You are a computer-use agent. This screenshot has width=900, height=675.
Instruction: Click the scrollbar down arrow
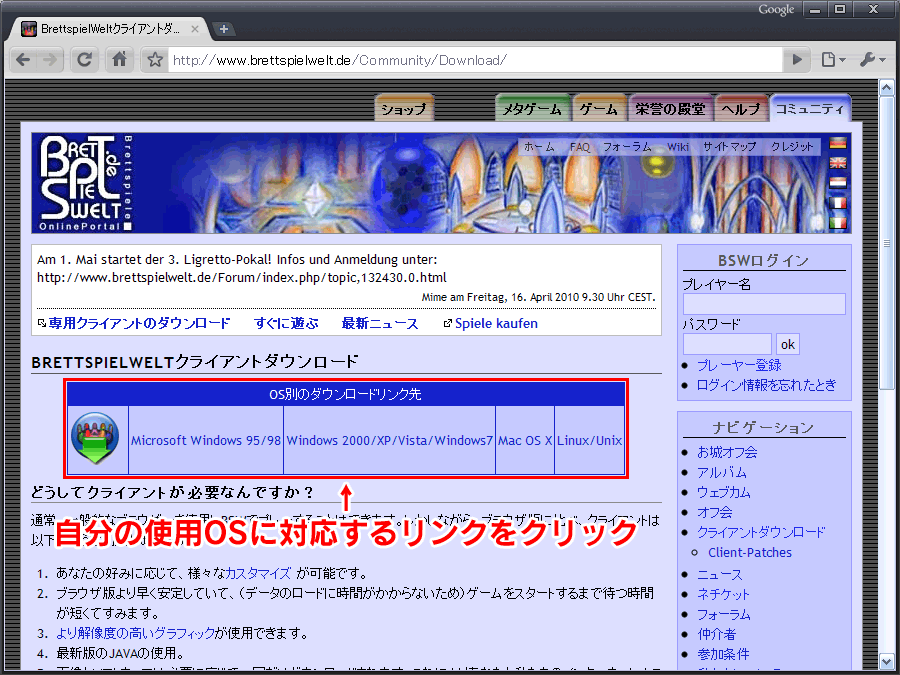(886, 660)
